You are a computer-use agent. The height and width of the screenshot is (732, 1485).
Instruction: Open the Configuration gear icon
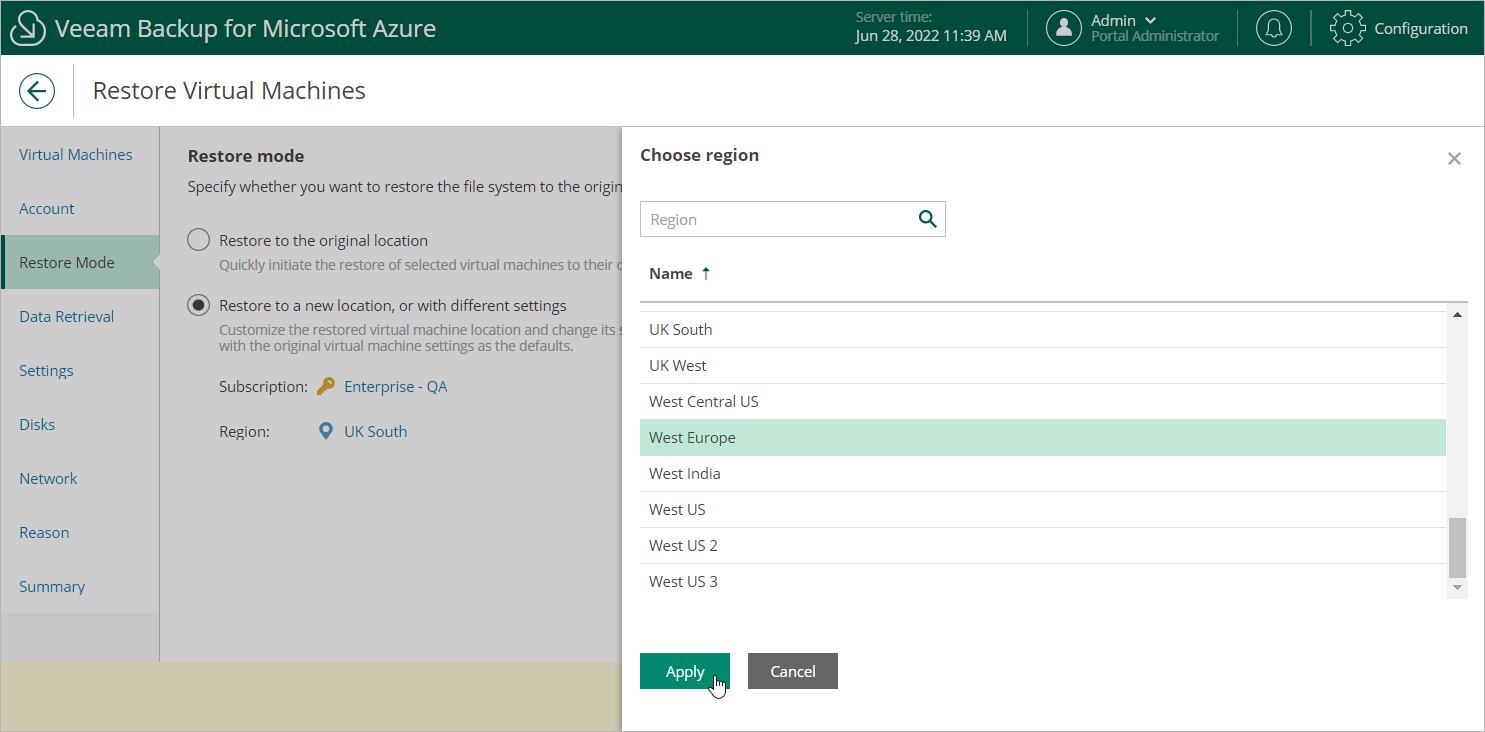1348,28
